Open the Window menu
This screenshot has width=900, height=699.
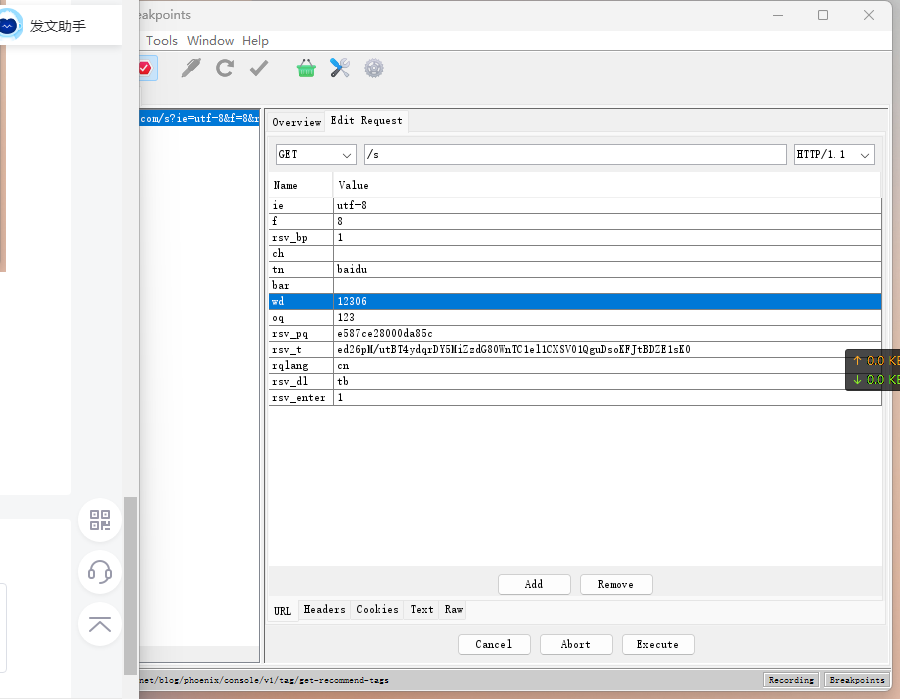click(210, 41)
